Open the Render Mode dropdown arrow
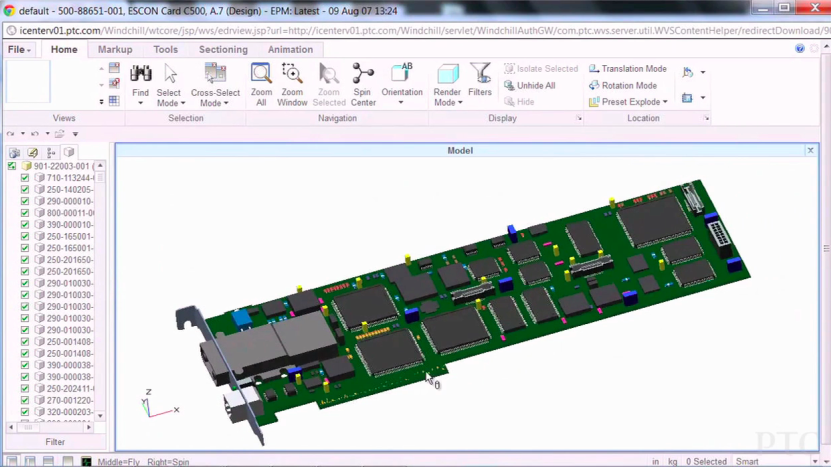The height and width of the screenshot is (467, 831). tap(460, 103)
